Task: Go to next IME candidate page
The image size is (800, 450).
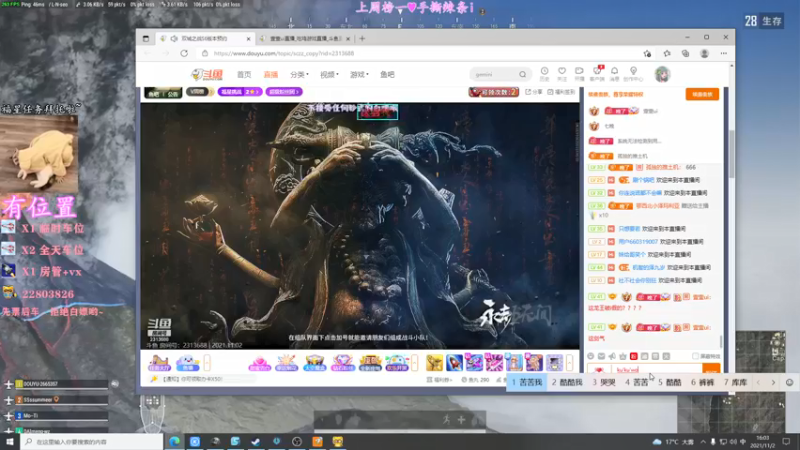Action: tap(773, 382)
